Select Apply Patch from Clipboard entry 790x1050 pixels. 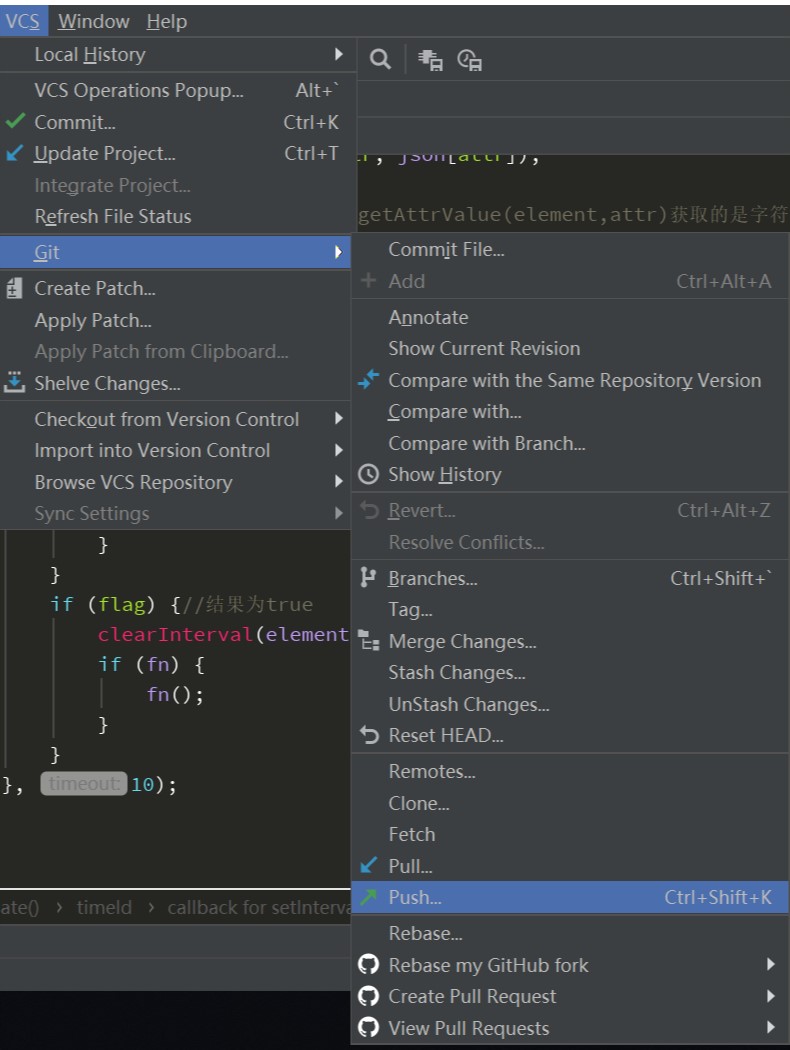(175, 352)
